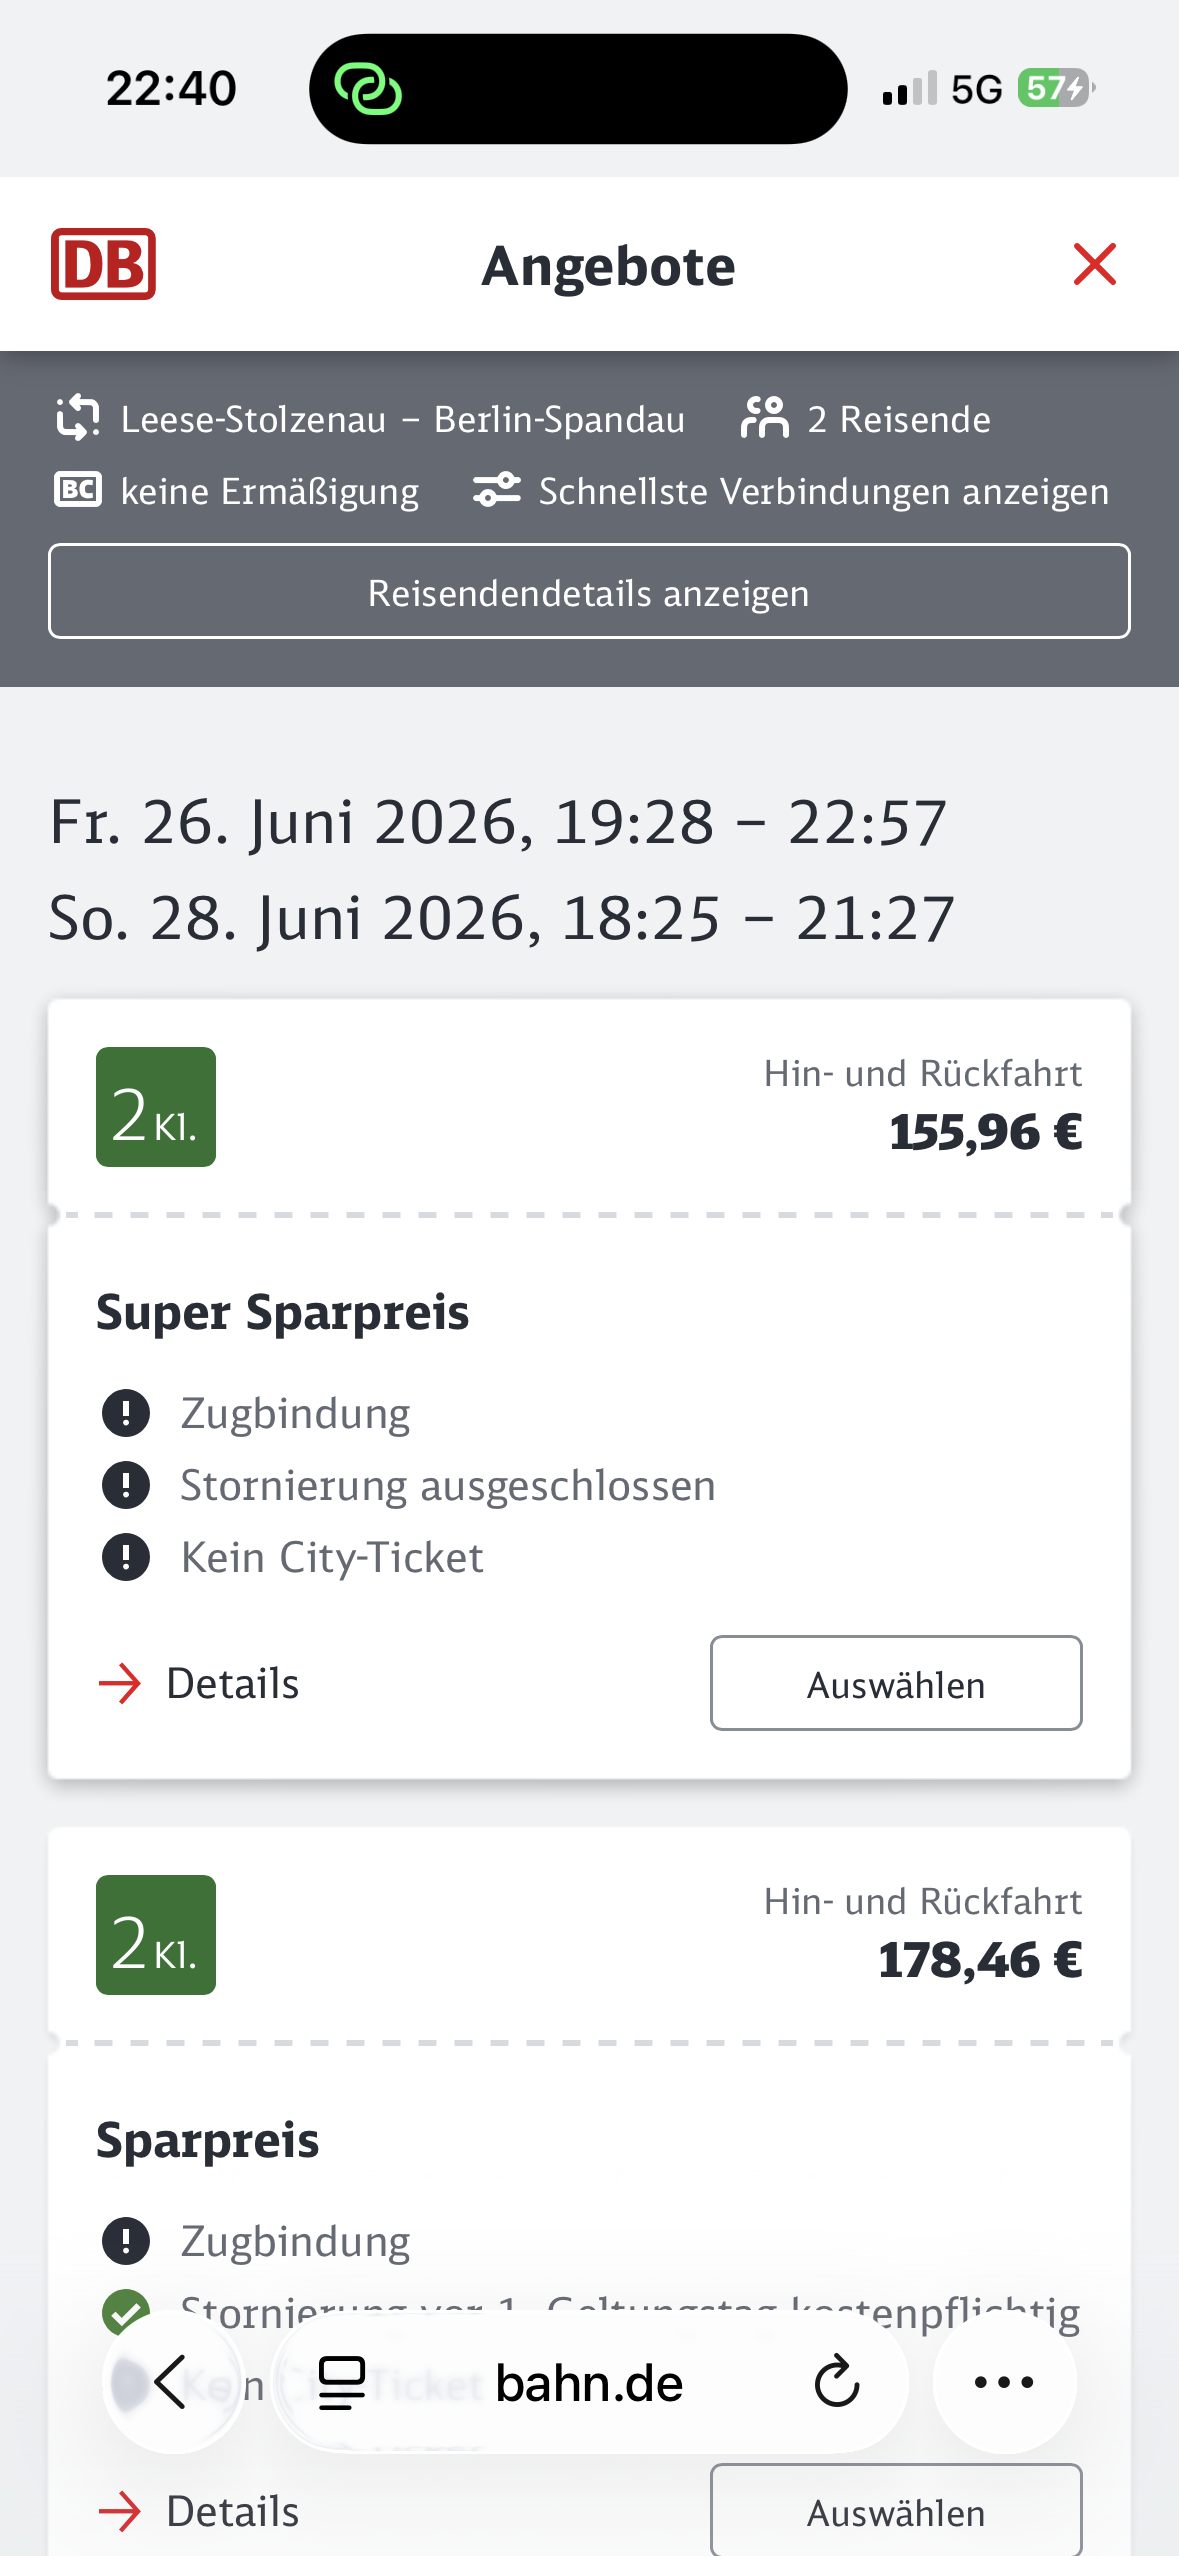Image resolution: width=1179 pixels, height=2556 pixels.
Task: Reload the bahn.de page
Action: coord(836,2382)
